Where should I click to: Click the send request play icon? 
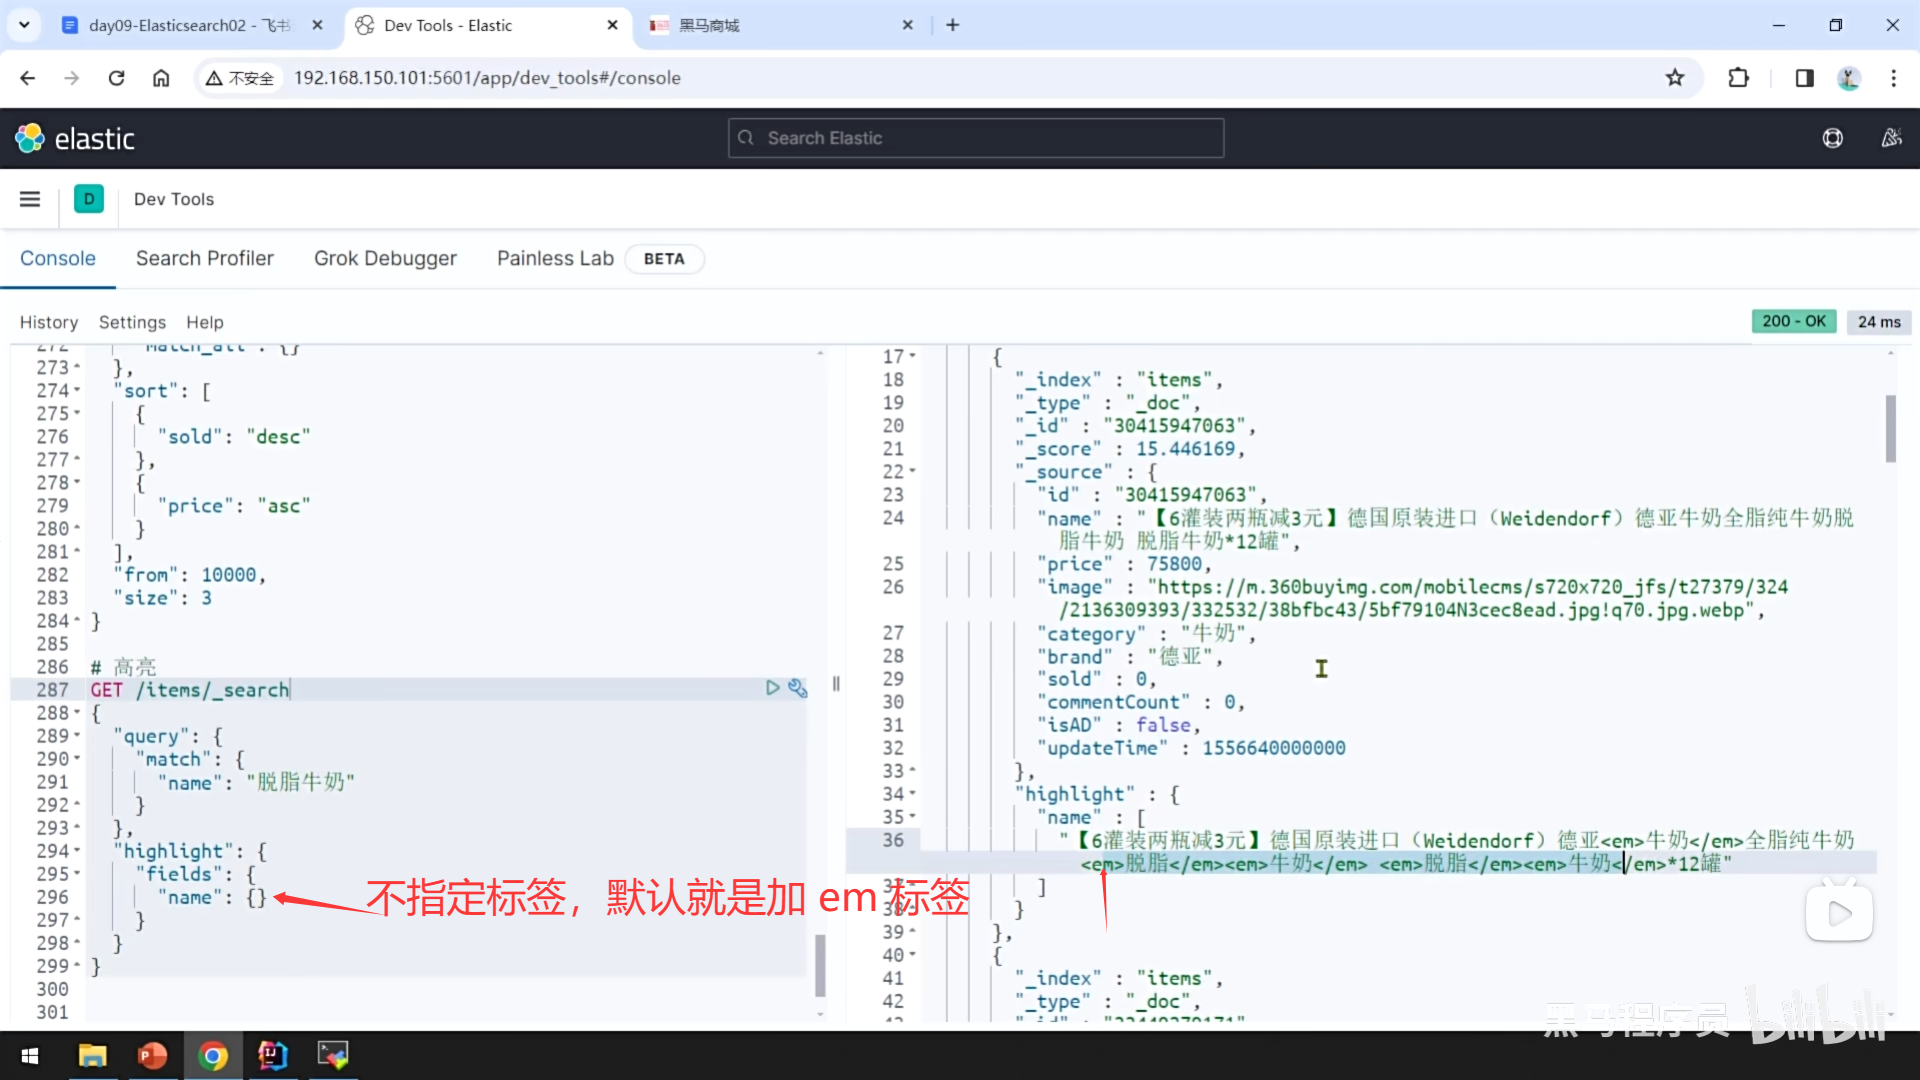click(772, 688)
